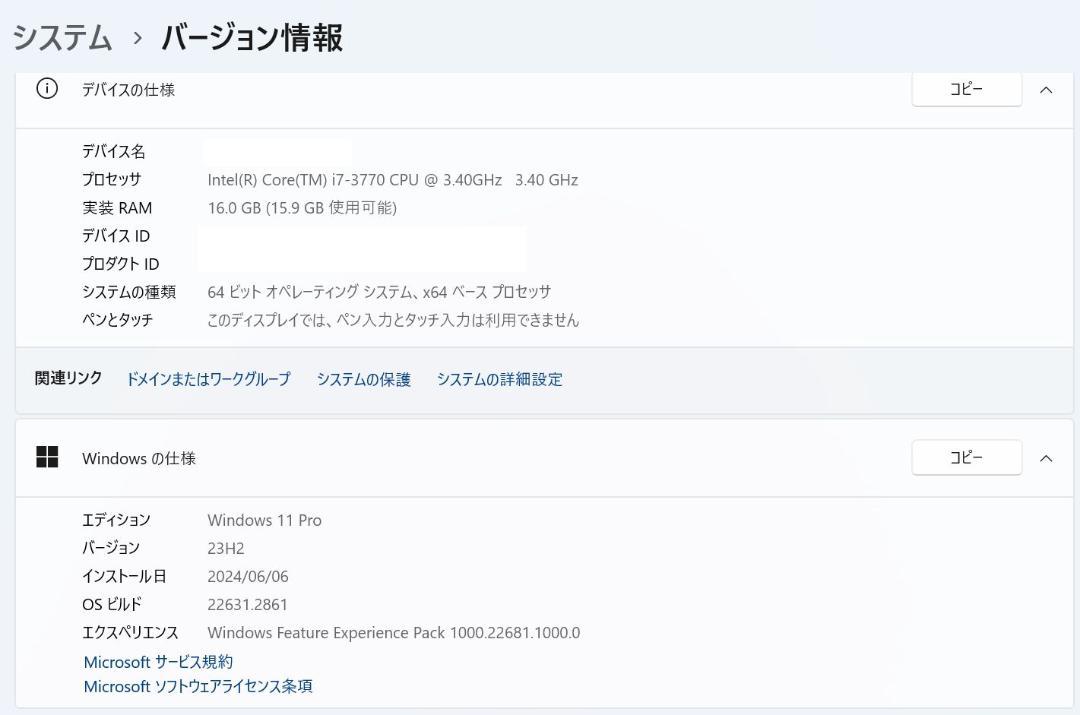Image resolution: width=1080 pixels, height=715 pixels.
Task: Select the エディション label
Action: pyautogui.click(x=116, y=519)
